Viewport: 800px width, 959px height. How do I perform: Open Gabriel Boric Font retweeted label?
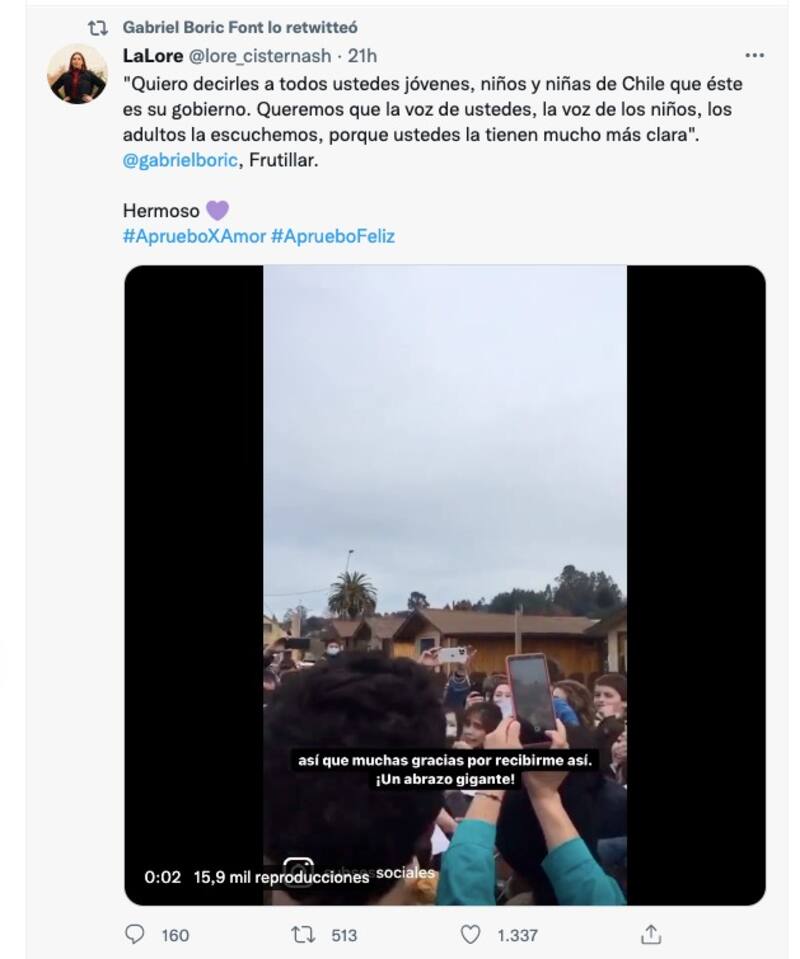pos(240,28)
